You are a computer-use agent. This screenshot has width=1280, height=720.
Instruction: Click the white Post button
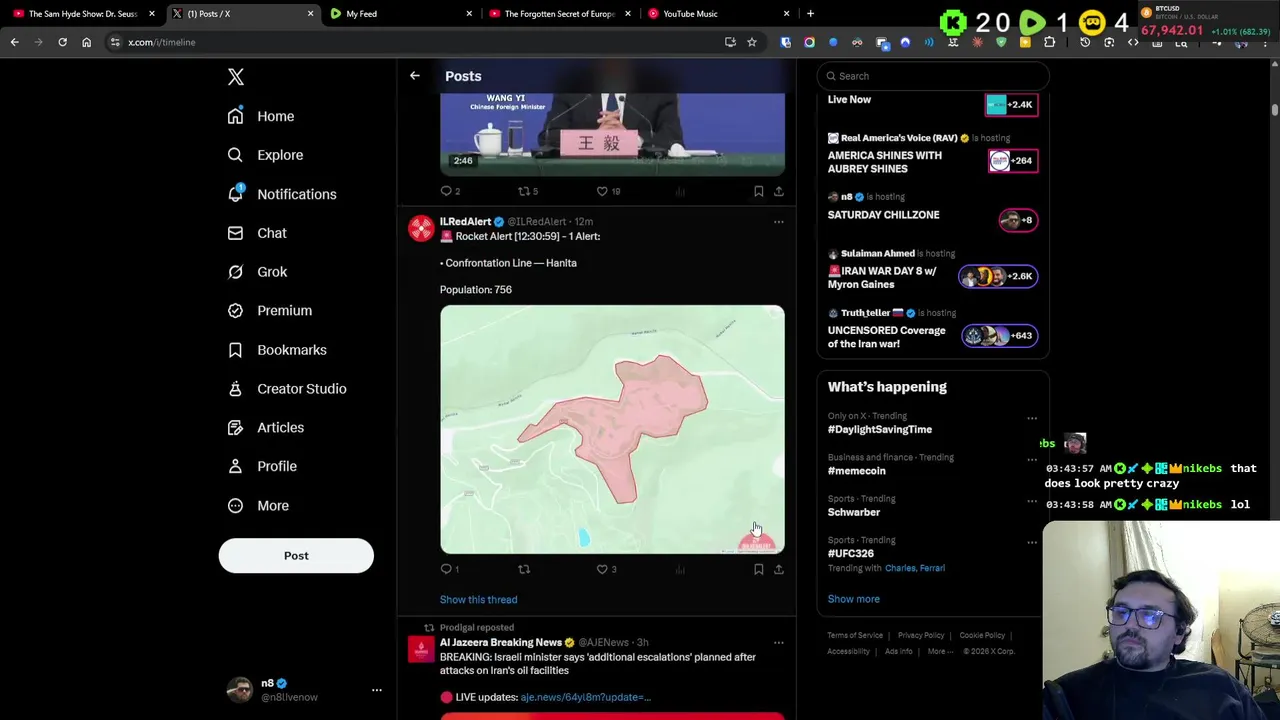tap(296, 556)
